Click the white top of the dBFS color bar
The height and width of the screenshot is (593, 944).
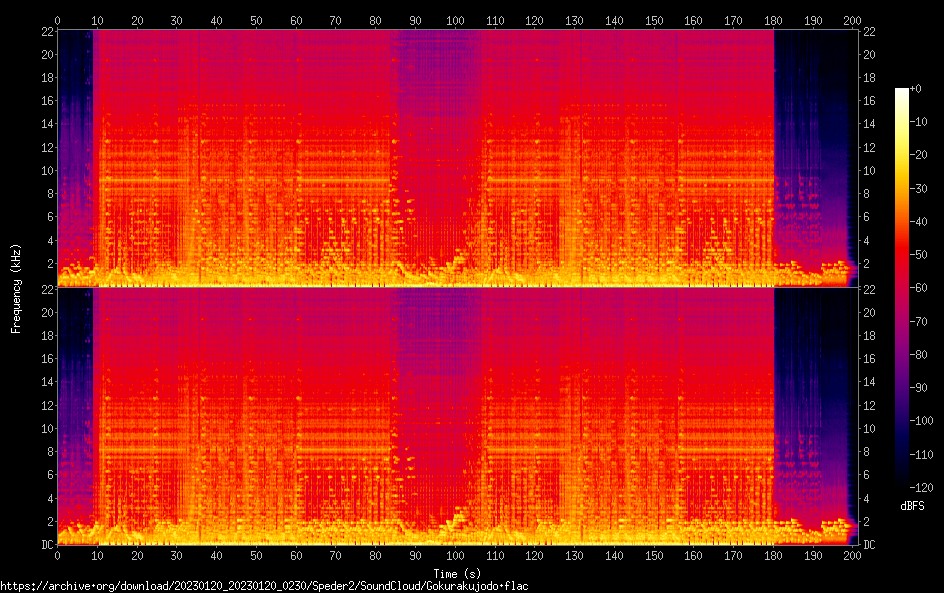click(x=902, y=92)
